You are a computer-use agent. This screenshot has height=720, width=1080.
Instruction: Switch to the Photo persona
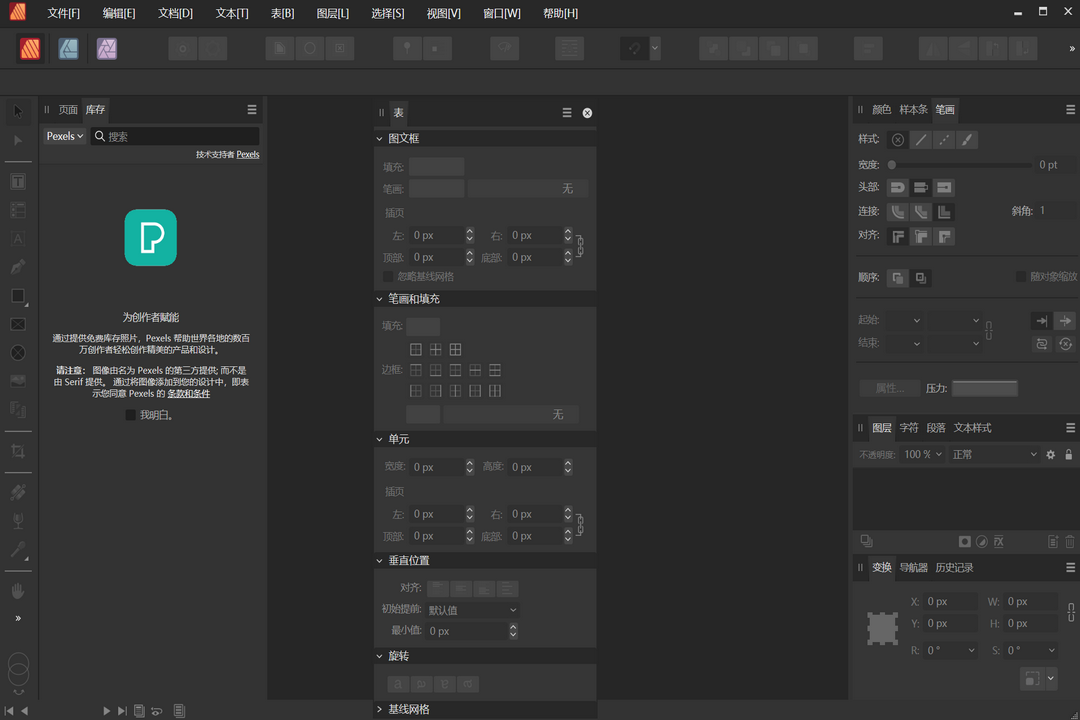click(x=106, y=47)
